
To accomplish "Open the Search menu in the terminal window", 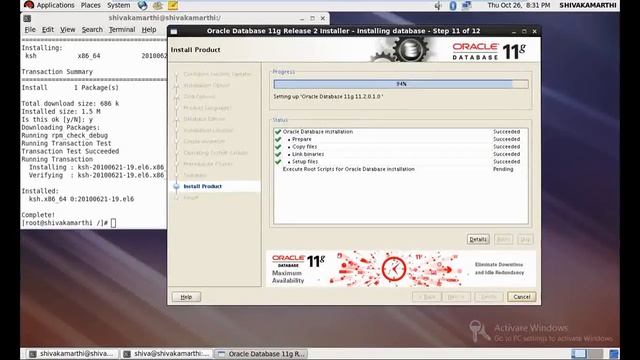I will click(x=92, y=30).
